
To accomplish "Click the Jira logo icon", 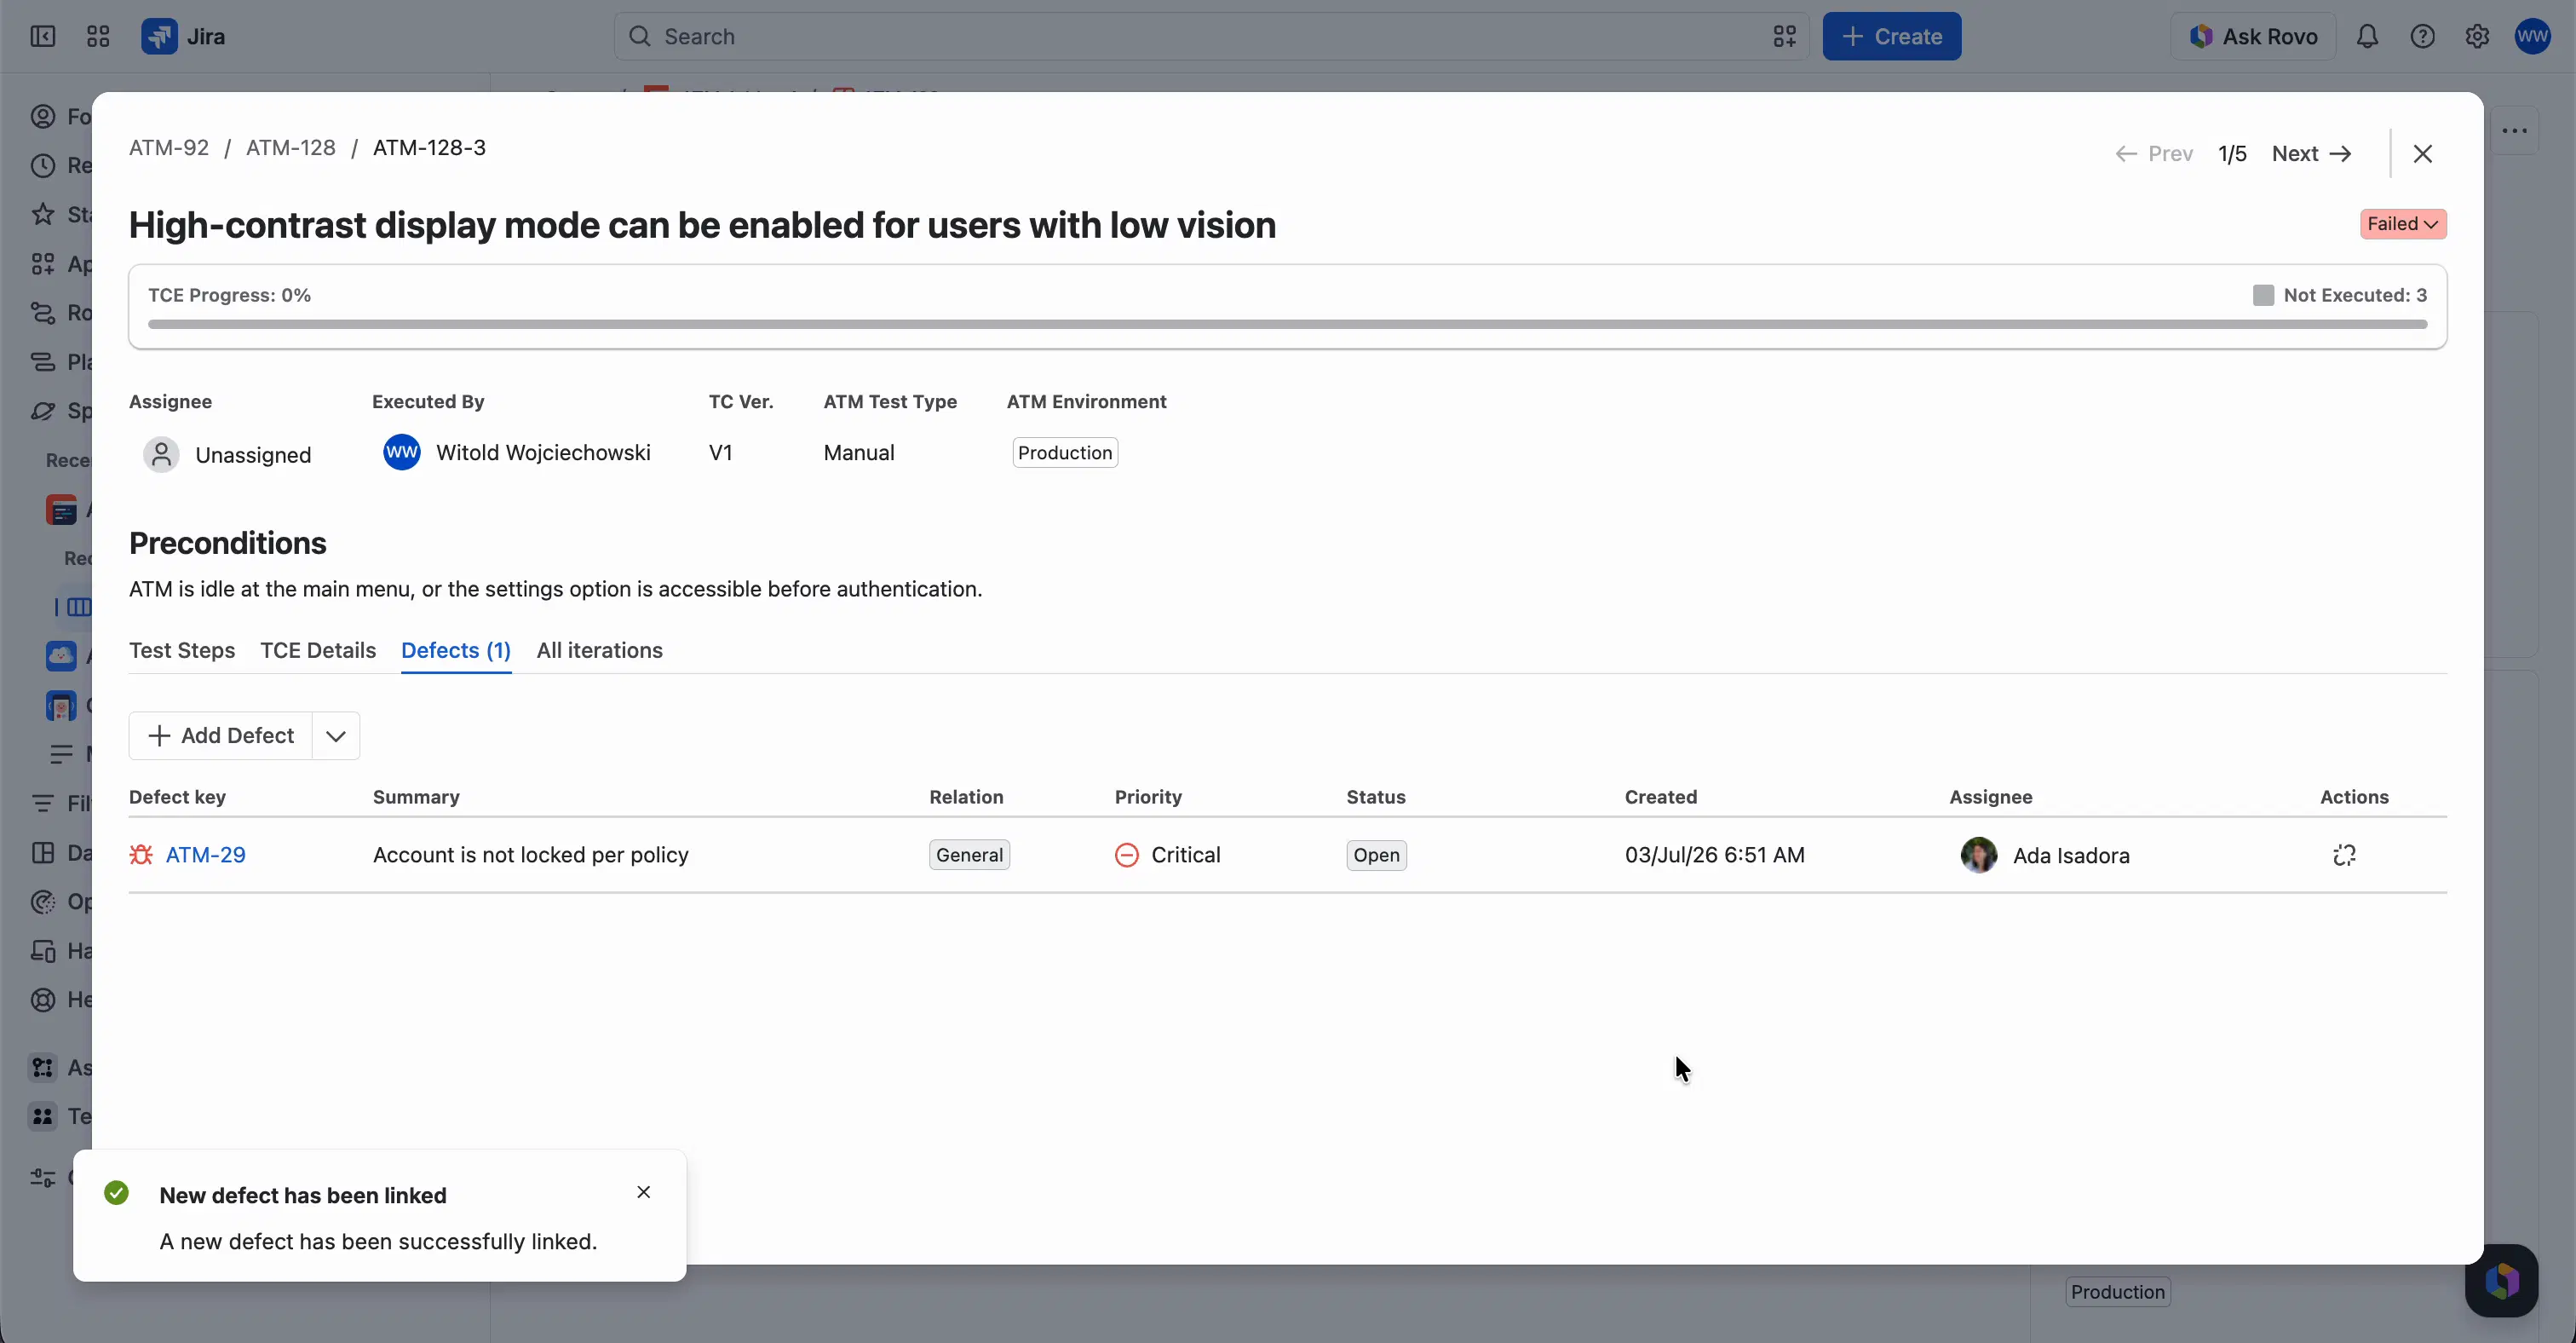I will pos(159,37).
